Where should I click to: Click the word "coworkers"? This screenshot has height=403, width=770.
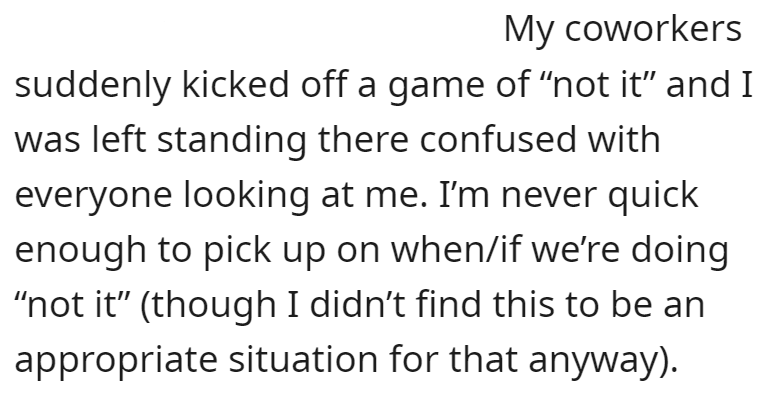[x=653, y=29]
